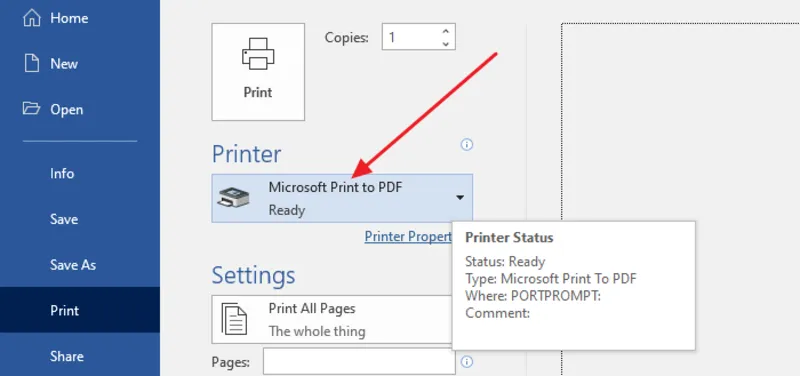The image size is (800, 376).
Task: Click the Printer dropdown arrow
Action: [460, 197]
